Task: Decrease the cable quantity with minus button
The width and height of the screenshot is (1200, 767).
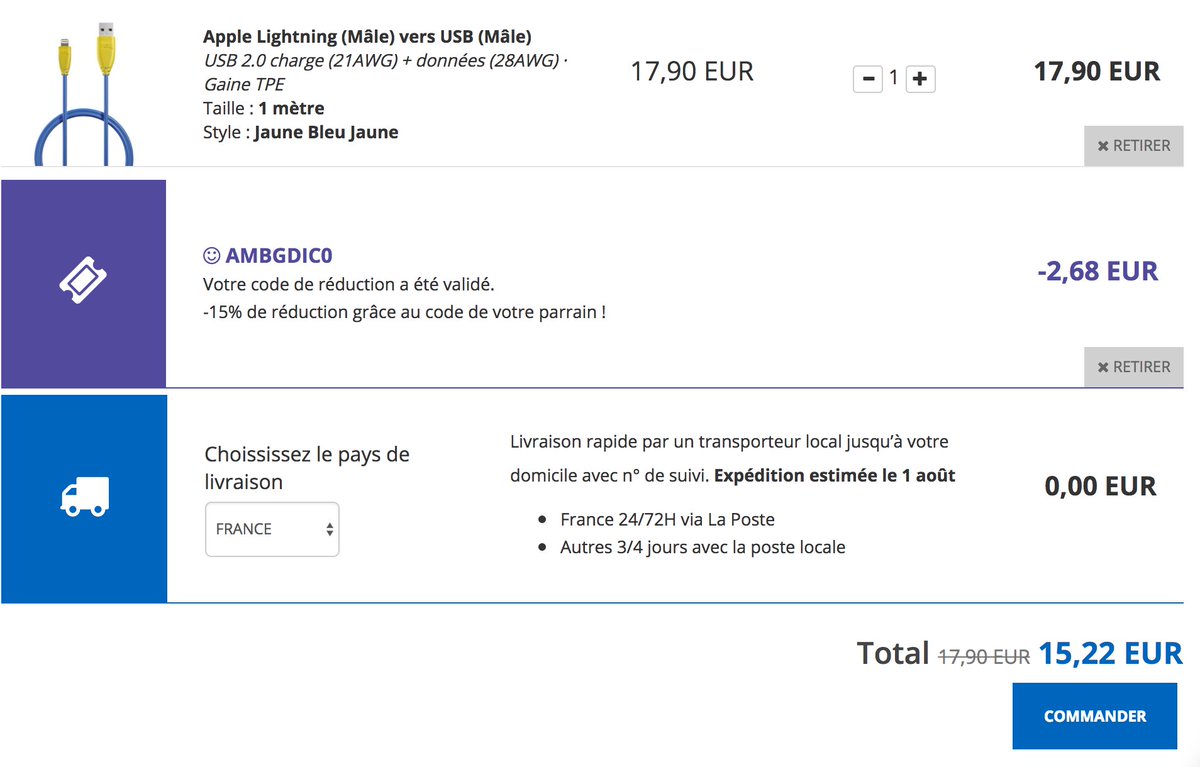Action: click(x=867, y=78)
